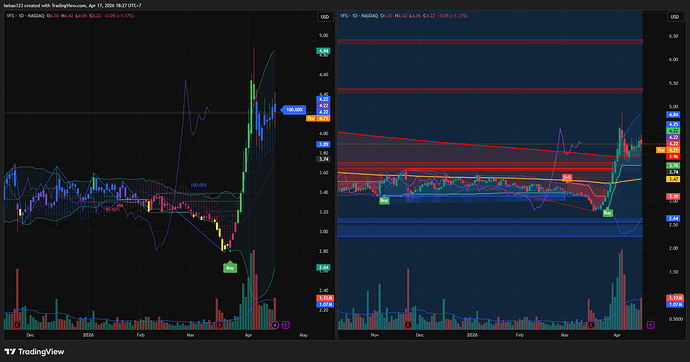The image size is (690, 362).
Task: Click the gray 3.74 price label on left chart
Action: [x=323, y=159]
